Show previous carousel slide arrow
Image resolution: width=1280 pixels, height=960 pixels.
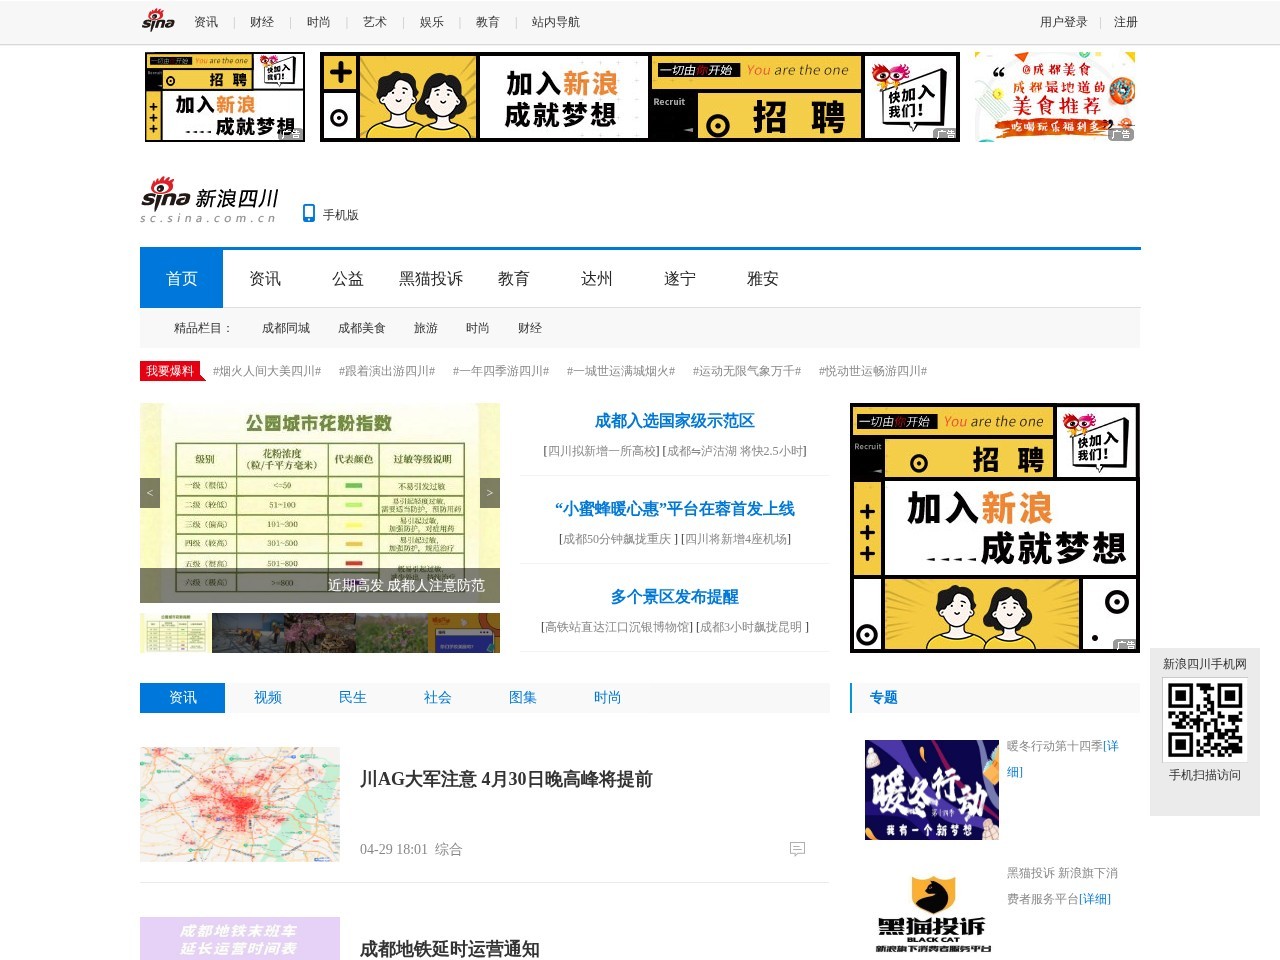[150, 493]
